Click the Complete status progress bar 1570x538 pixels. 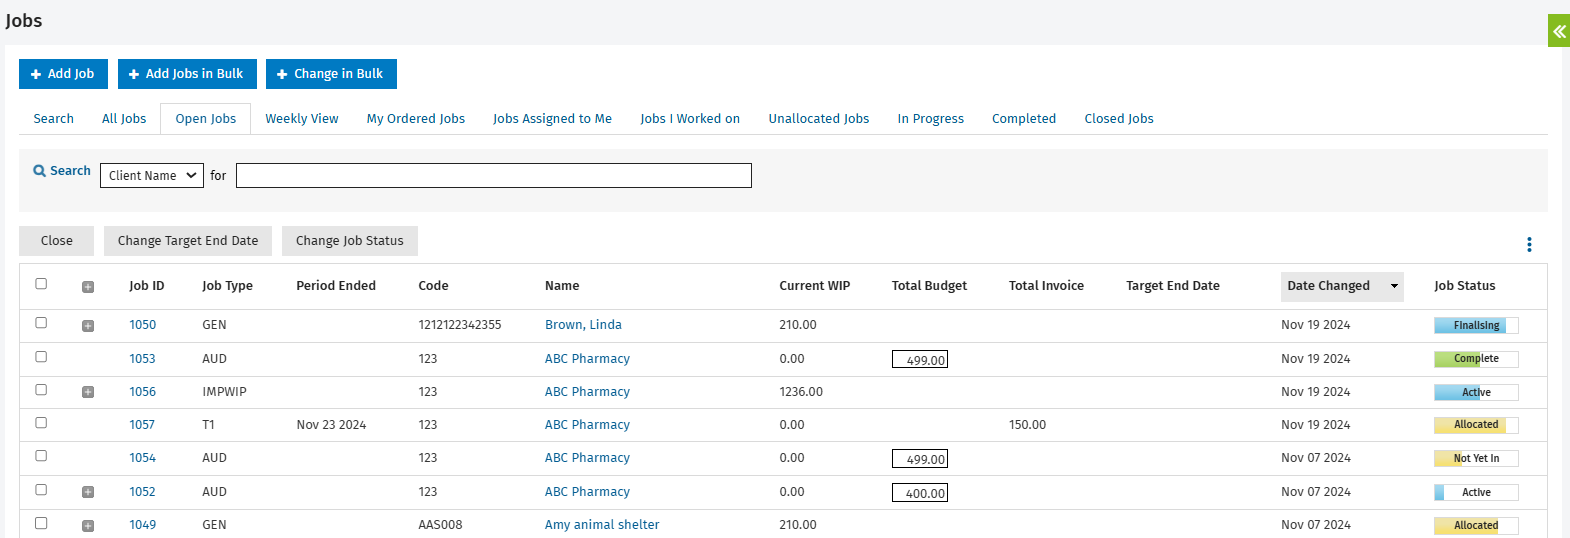click(1476, 359)
